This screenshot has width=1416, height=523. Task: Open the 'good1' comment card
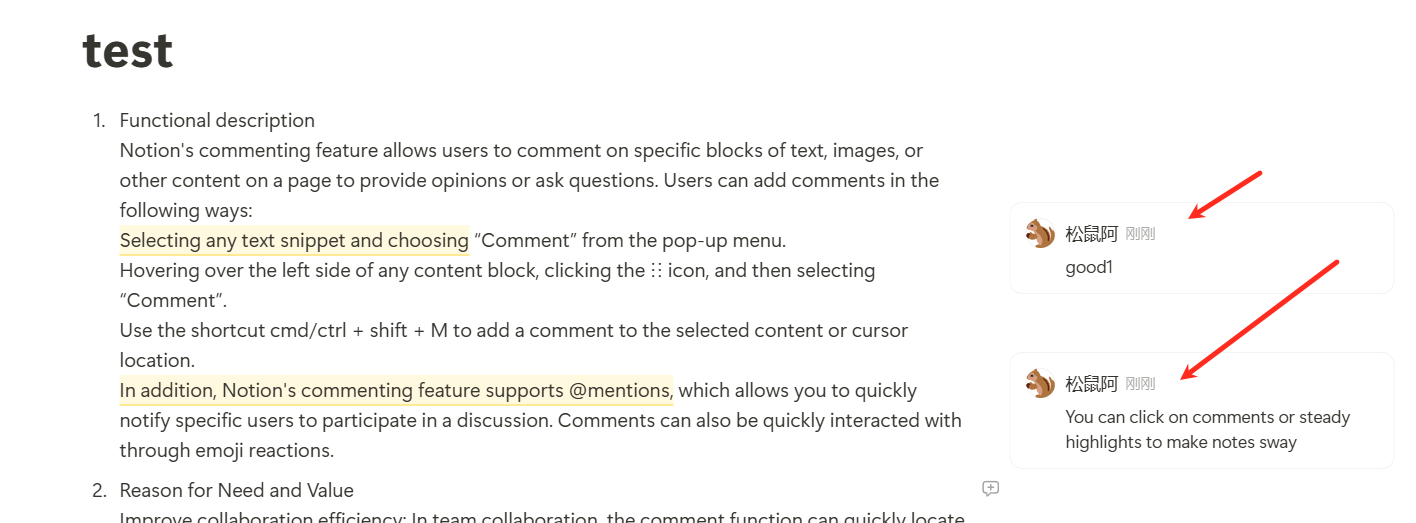tap(1201, 248)
